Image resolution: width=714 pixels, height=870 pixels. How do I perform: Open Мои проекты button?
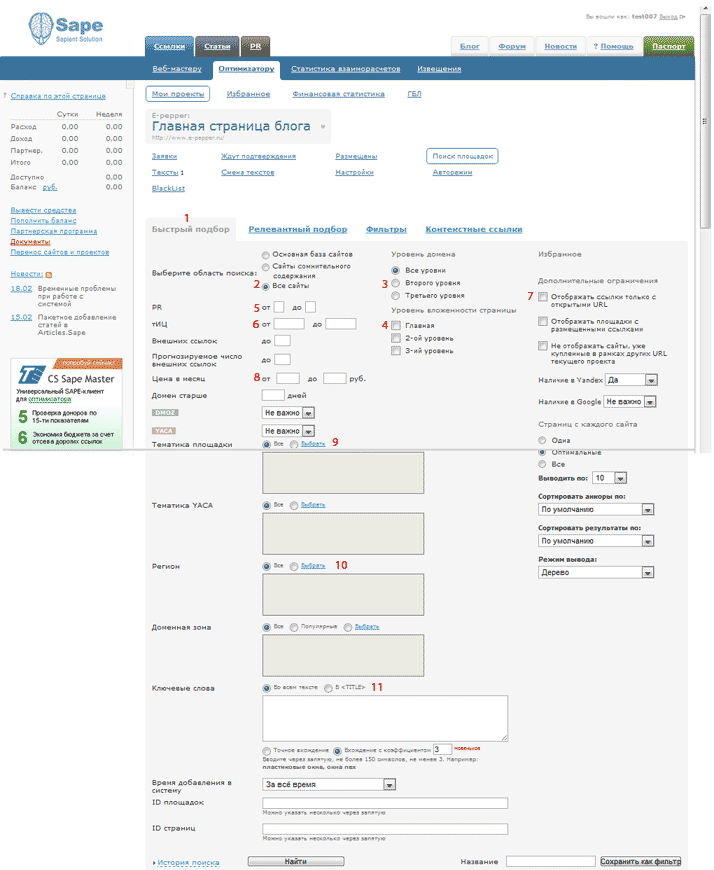(178, 94)
